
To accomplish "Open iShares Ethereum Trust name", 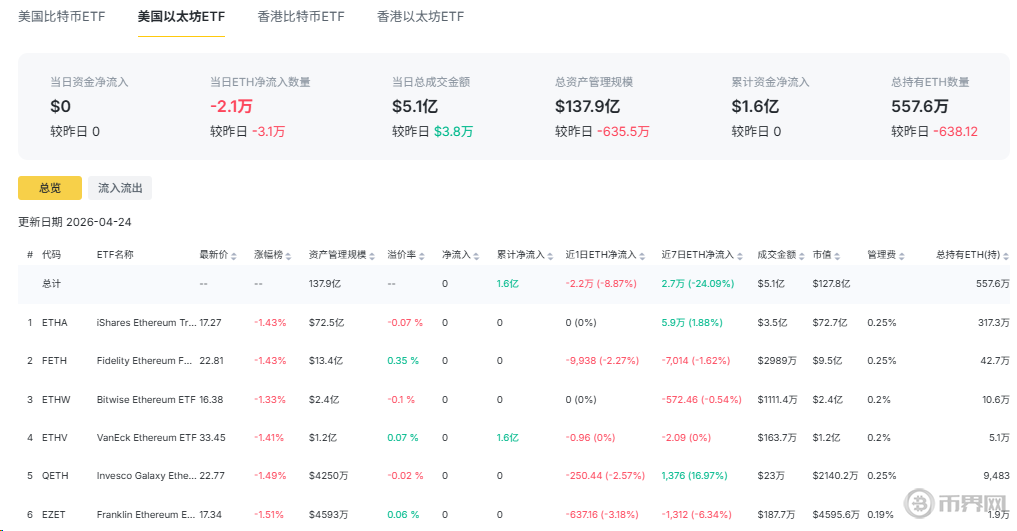I will click(147, 322).
